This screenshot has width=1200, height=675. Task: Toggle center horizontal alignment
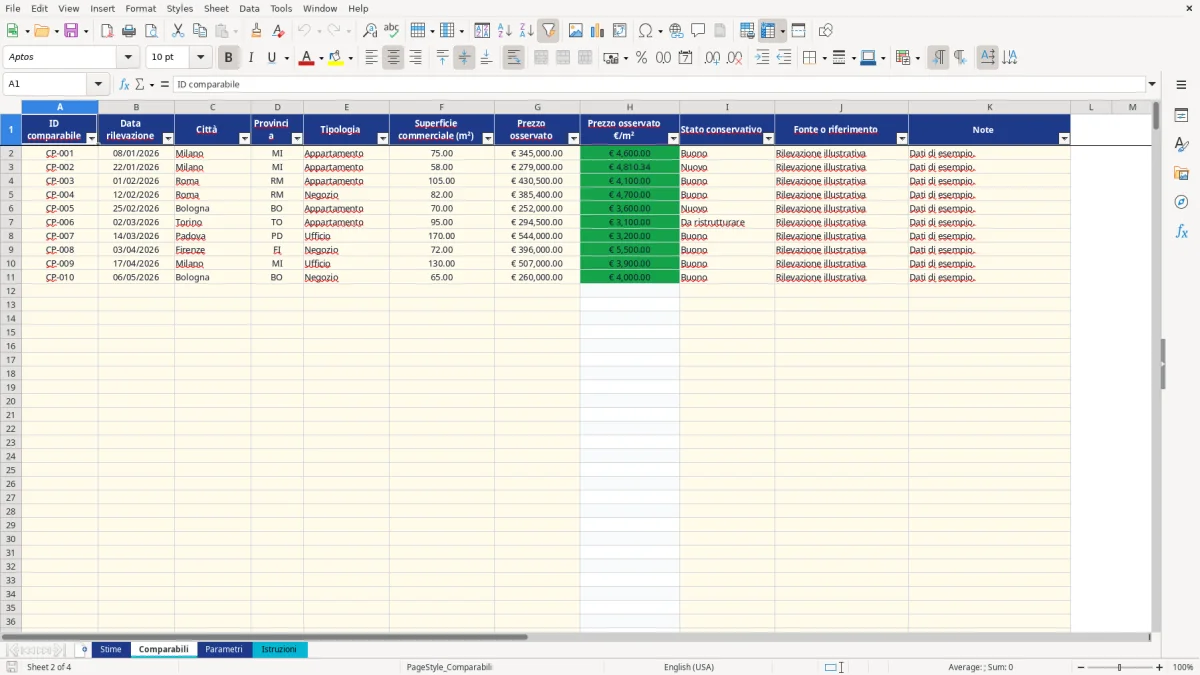coord(393,58)
